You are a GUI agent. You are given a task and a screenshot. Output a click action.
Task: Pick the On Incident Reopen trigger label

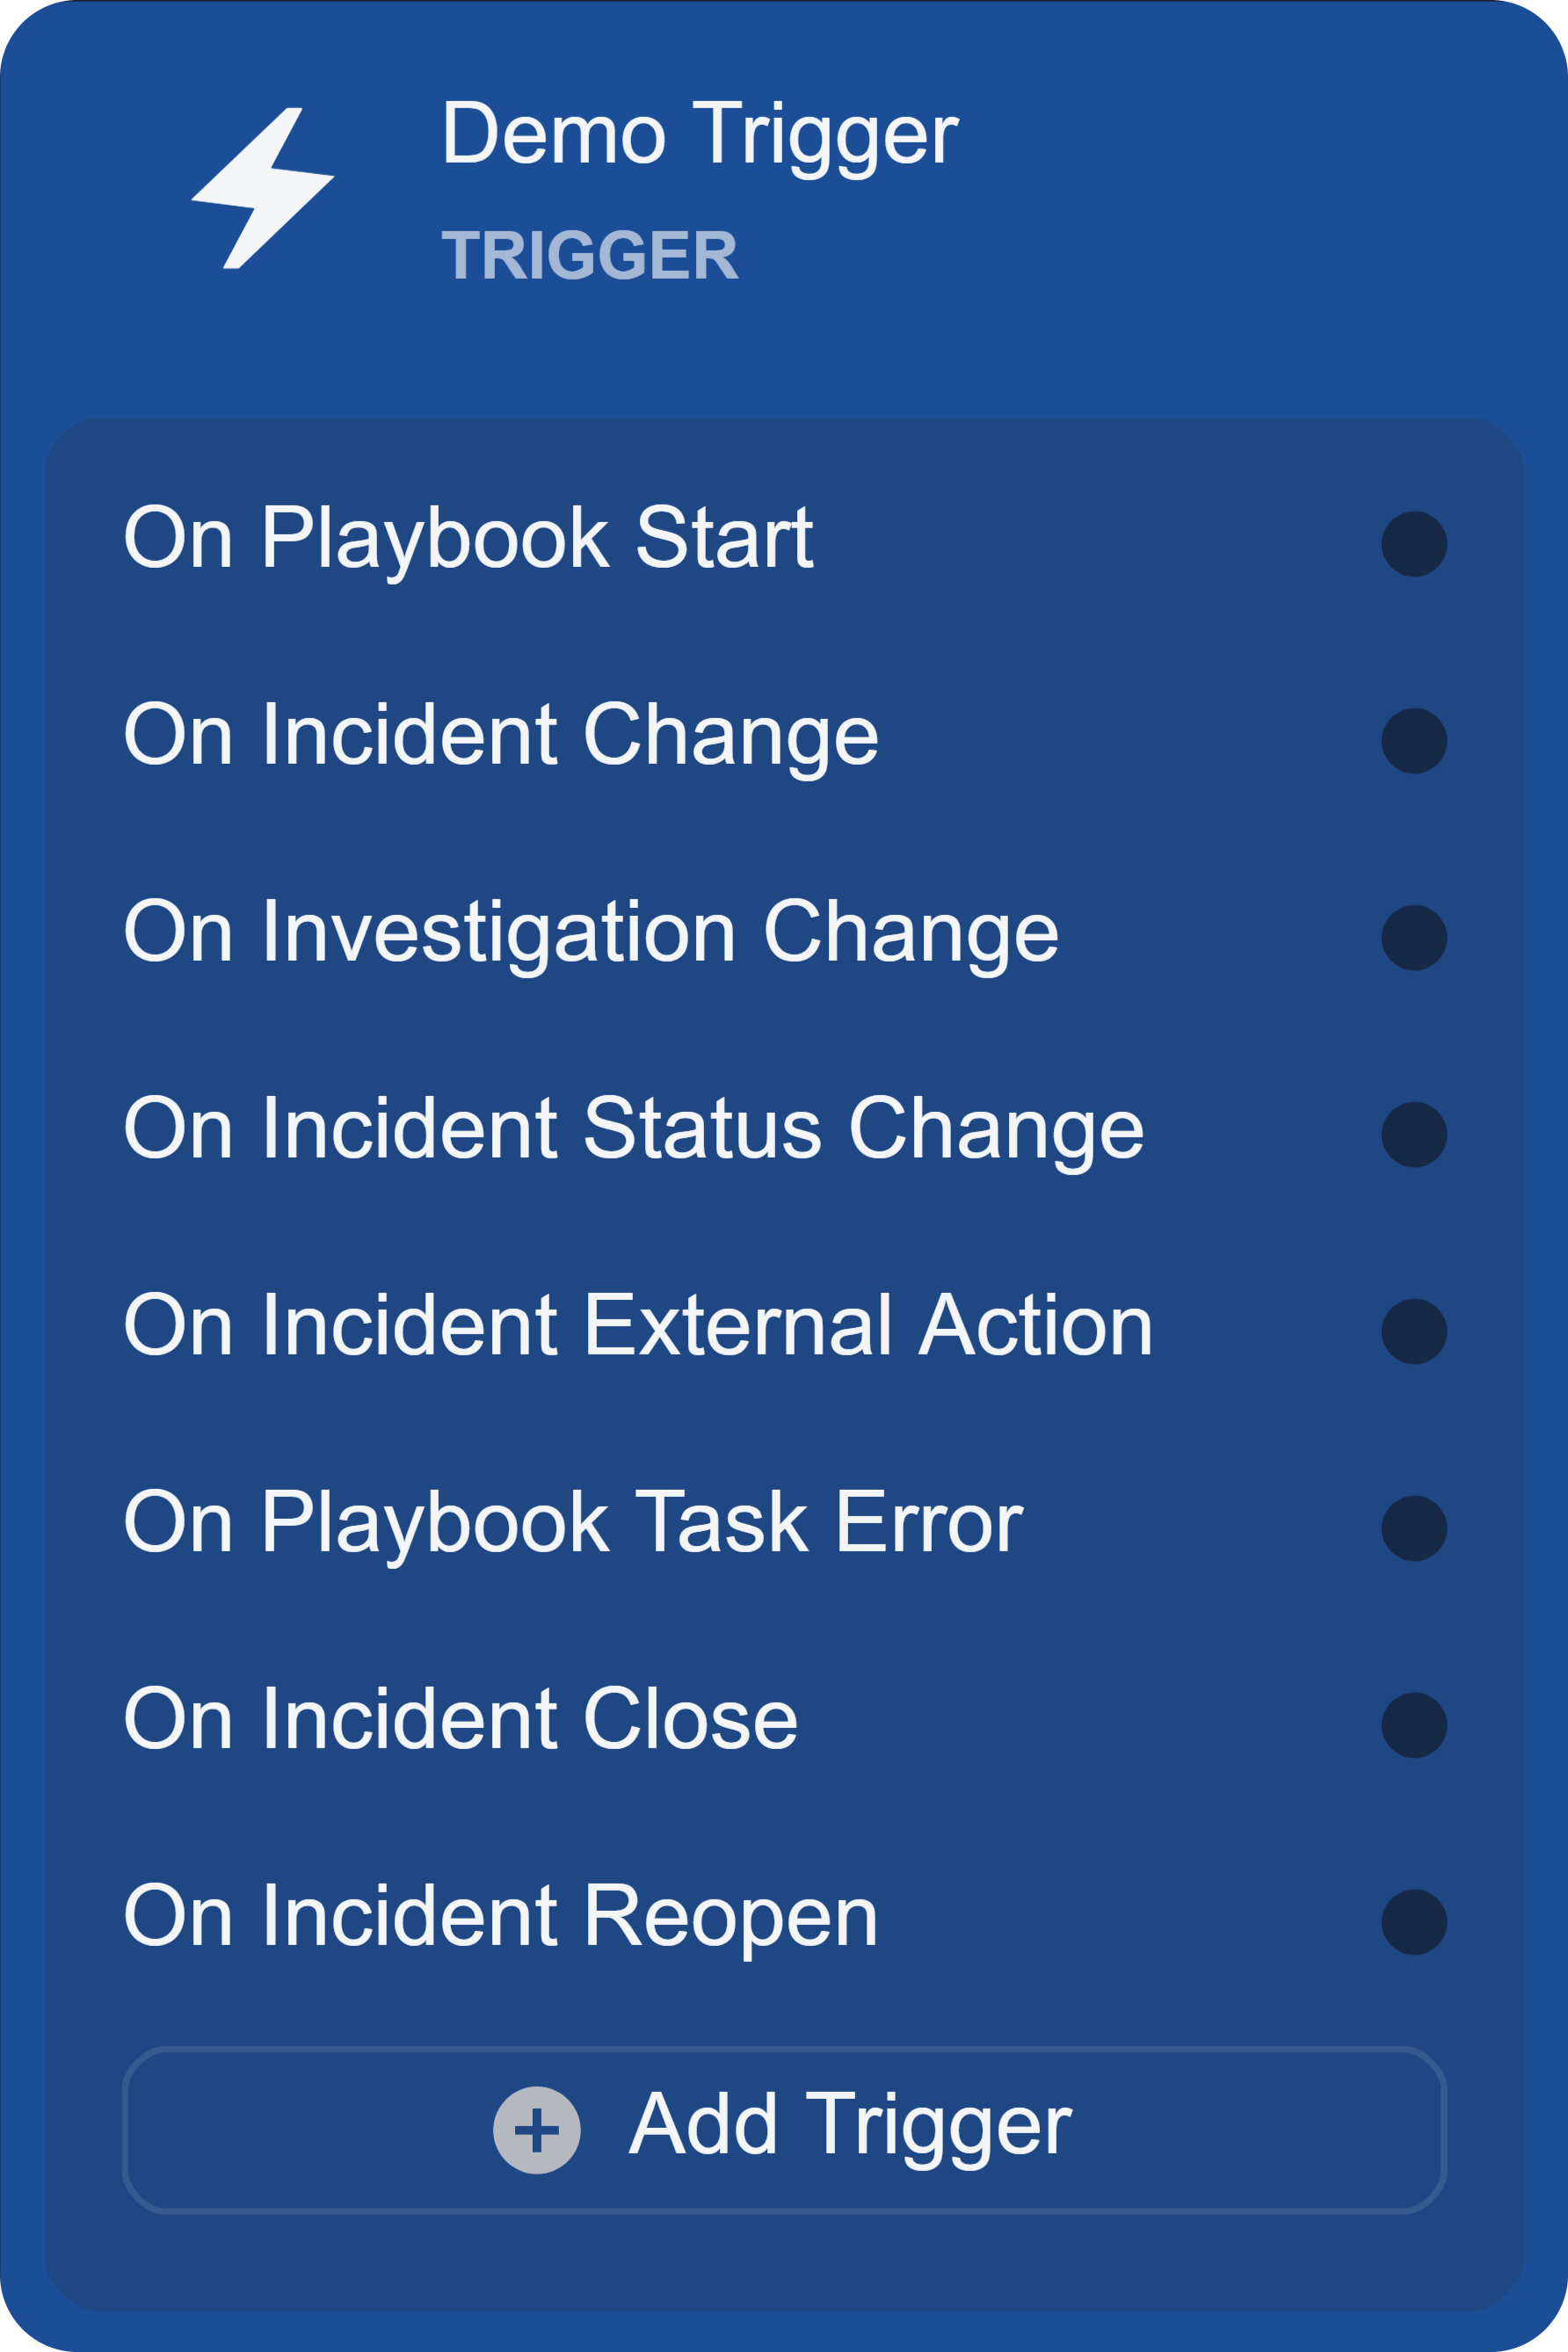tap(500, 1916)
